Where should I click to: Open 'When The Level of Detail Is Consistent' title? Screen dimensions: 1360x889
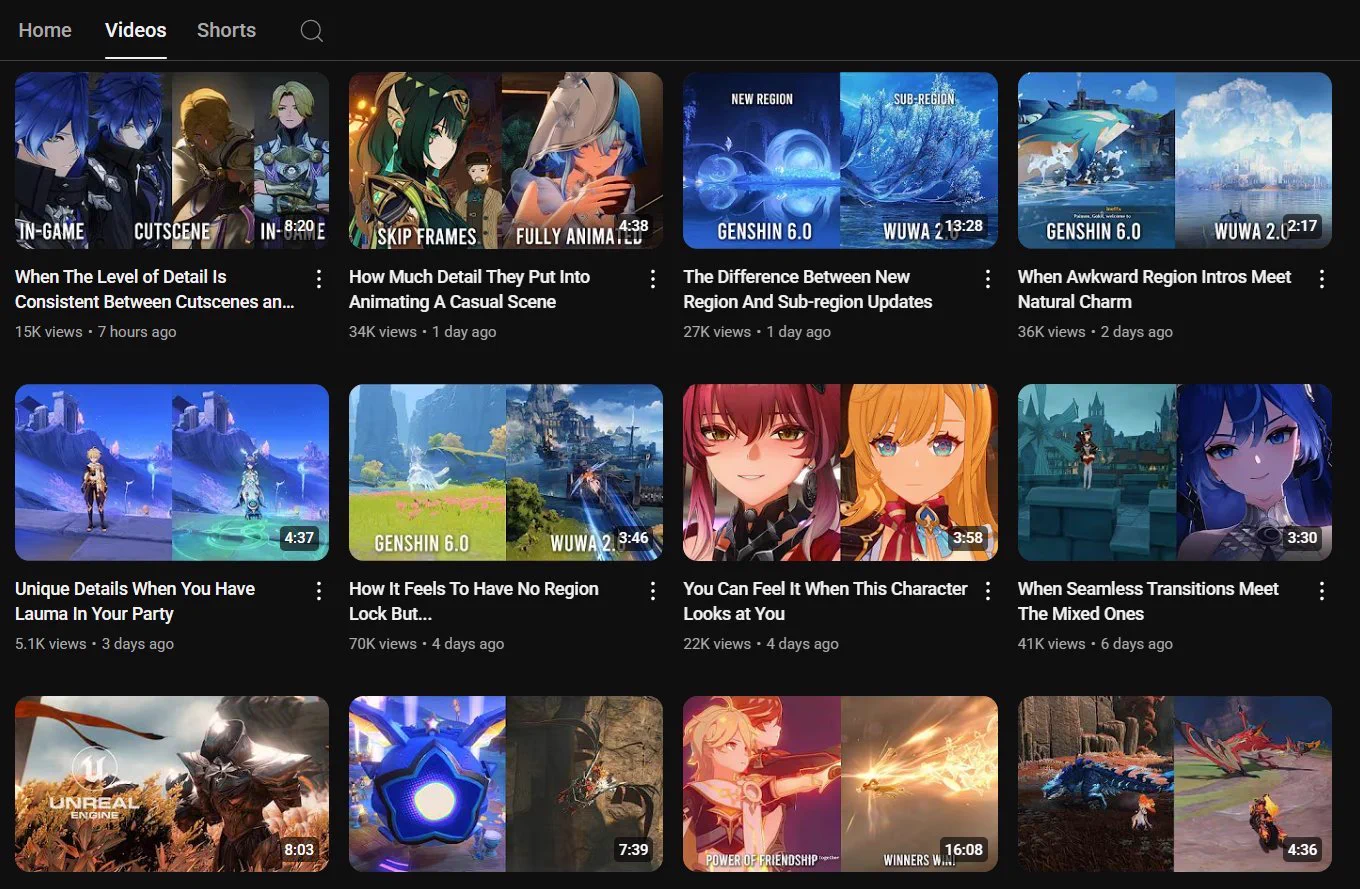click(x=155, y=289)
